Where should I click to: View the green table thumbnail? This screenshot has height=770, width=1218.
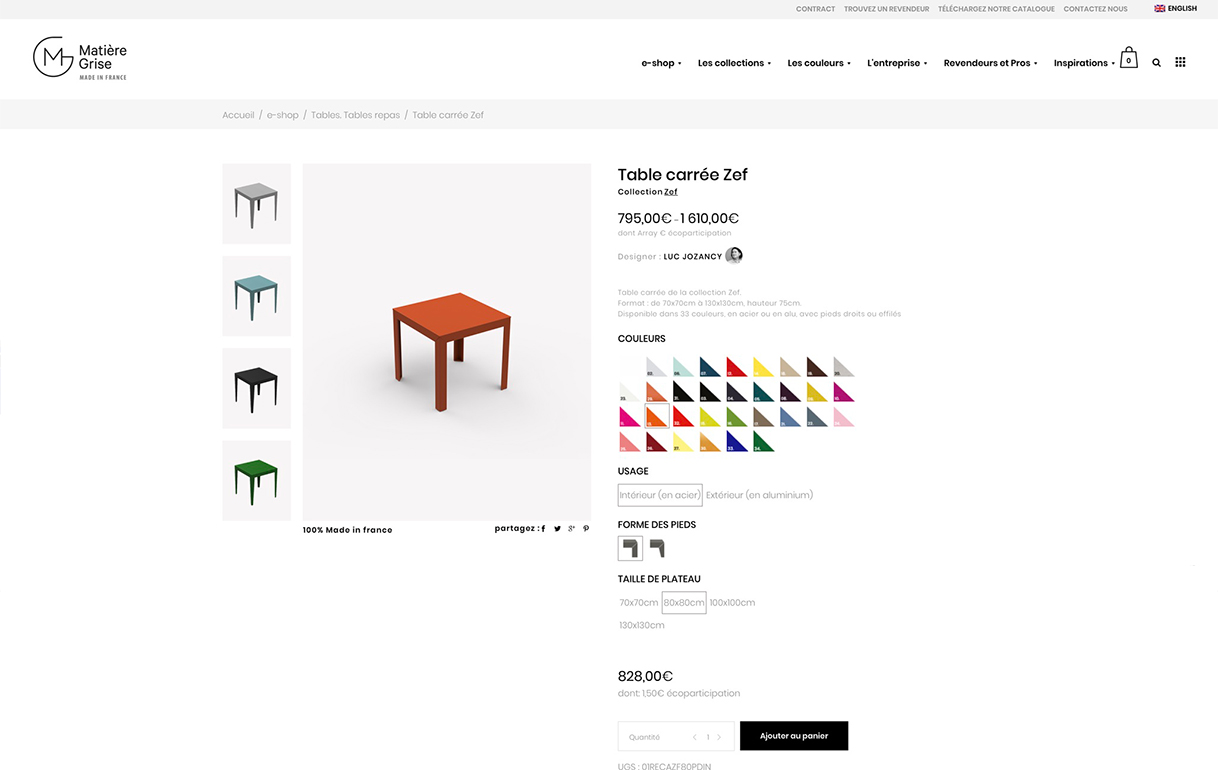pos(256,480)
